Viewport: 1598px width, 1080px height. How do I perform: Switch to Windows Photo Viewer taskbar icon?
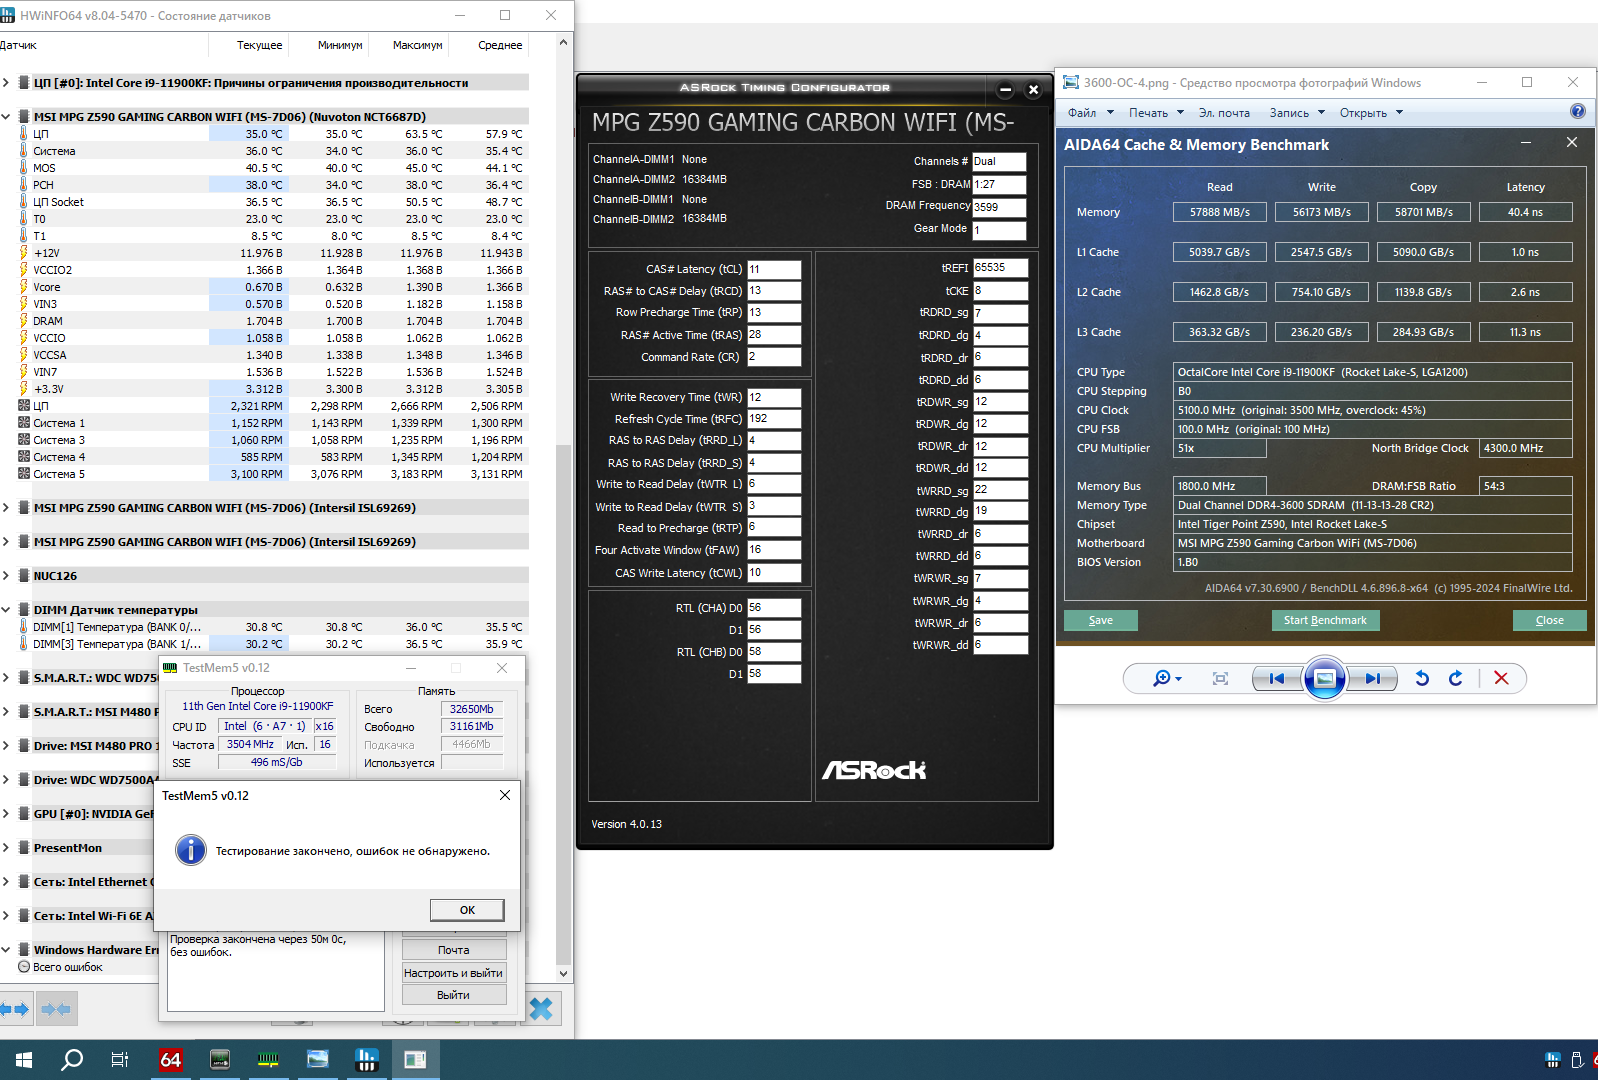pos(317,1060)
